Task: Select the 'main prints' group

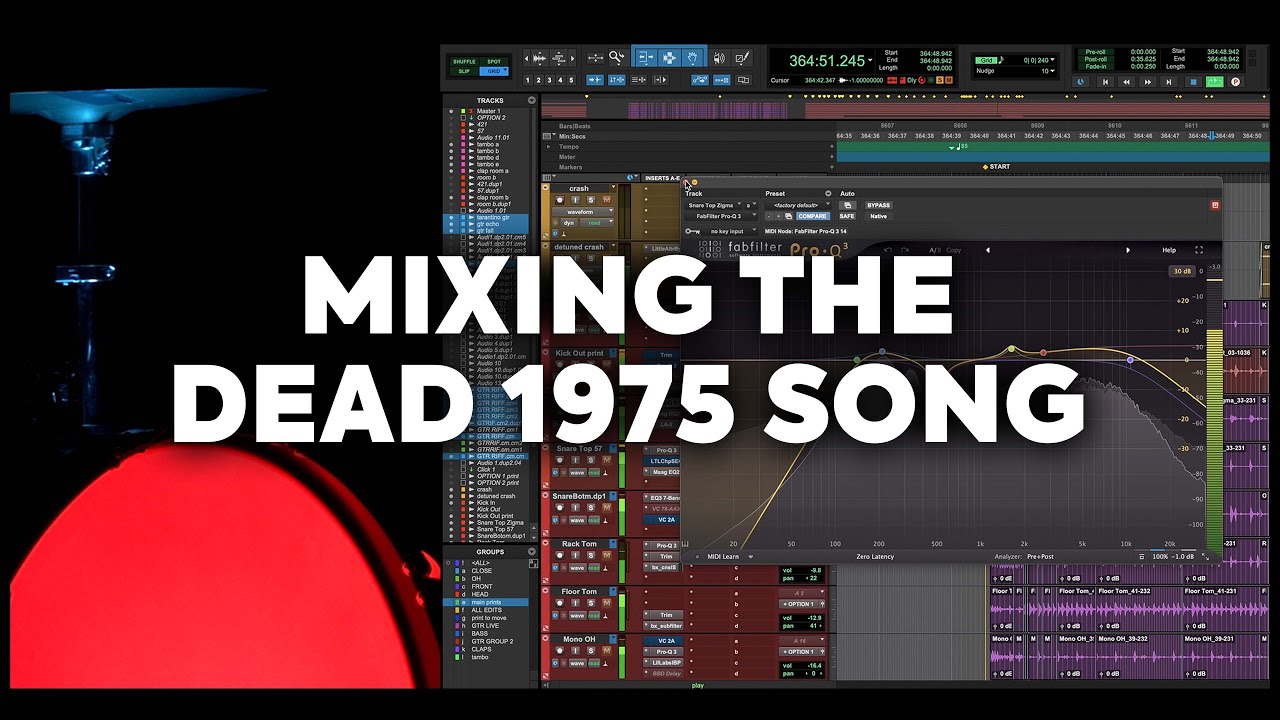Action: [x=487, y=603]
